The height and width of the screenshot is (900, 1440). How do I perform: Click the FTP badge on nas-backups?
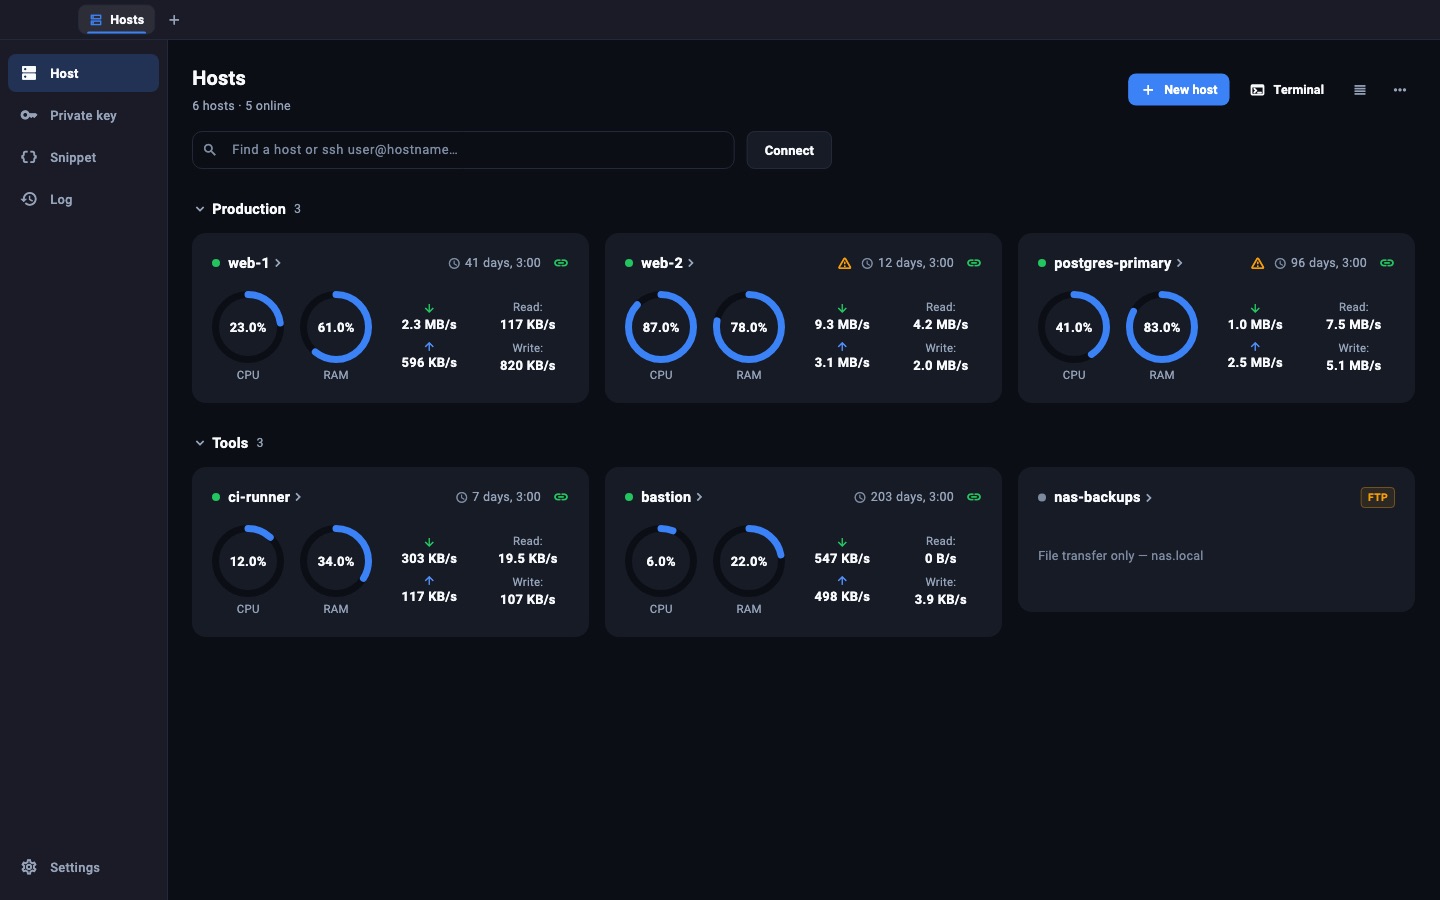click(1377, 497)
